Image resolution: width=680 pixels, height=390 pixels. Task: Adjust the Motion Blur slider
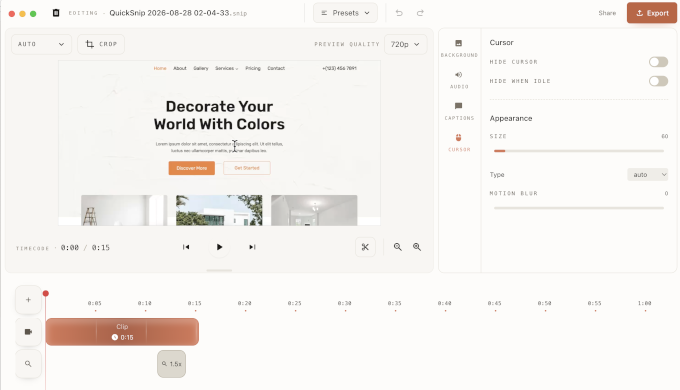click(x=579, y=208)
